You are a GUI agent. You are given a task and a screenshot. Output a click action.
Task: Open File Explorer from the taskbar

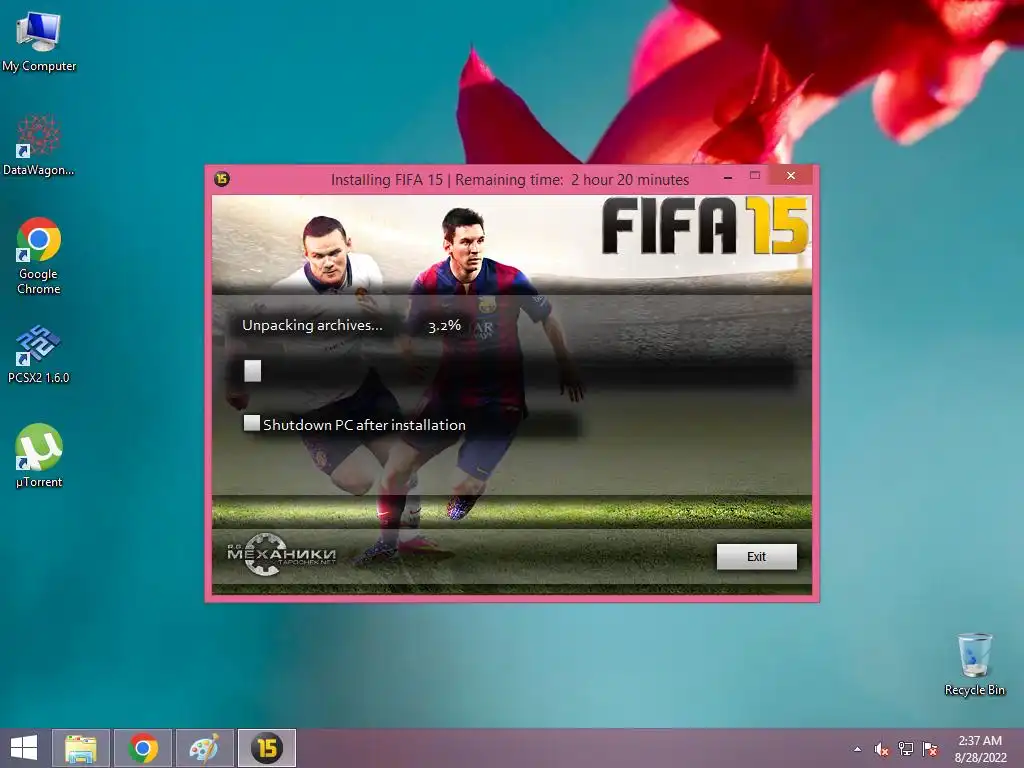pos(80,748)
